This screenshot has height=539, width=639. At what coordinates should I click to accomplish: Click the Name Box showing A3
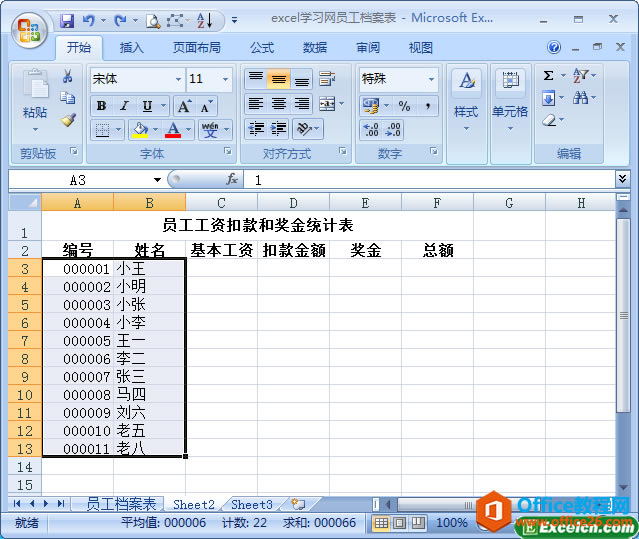78,180
